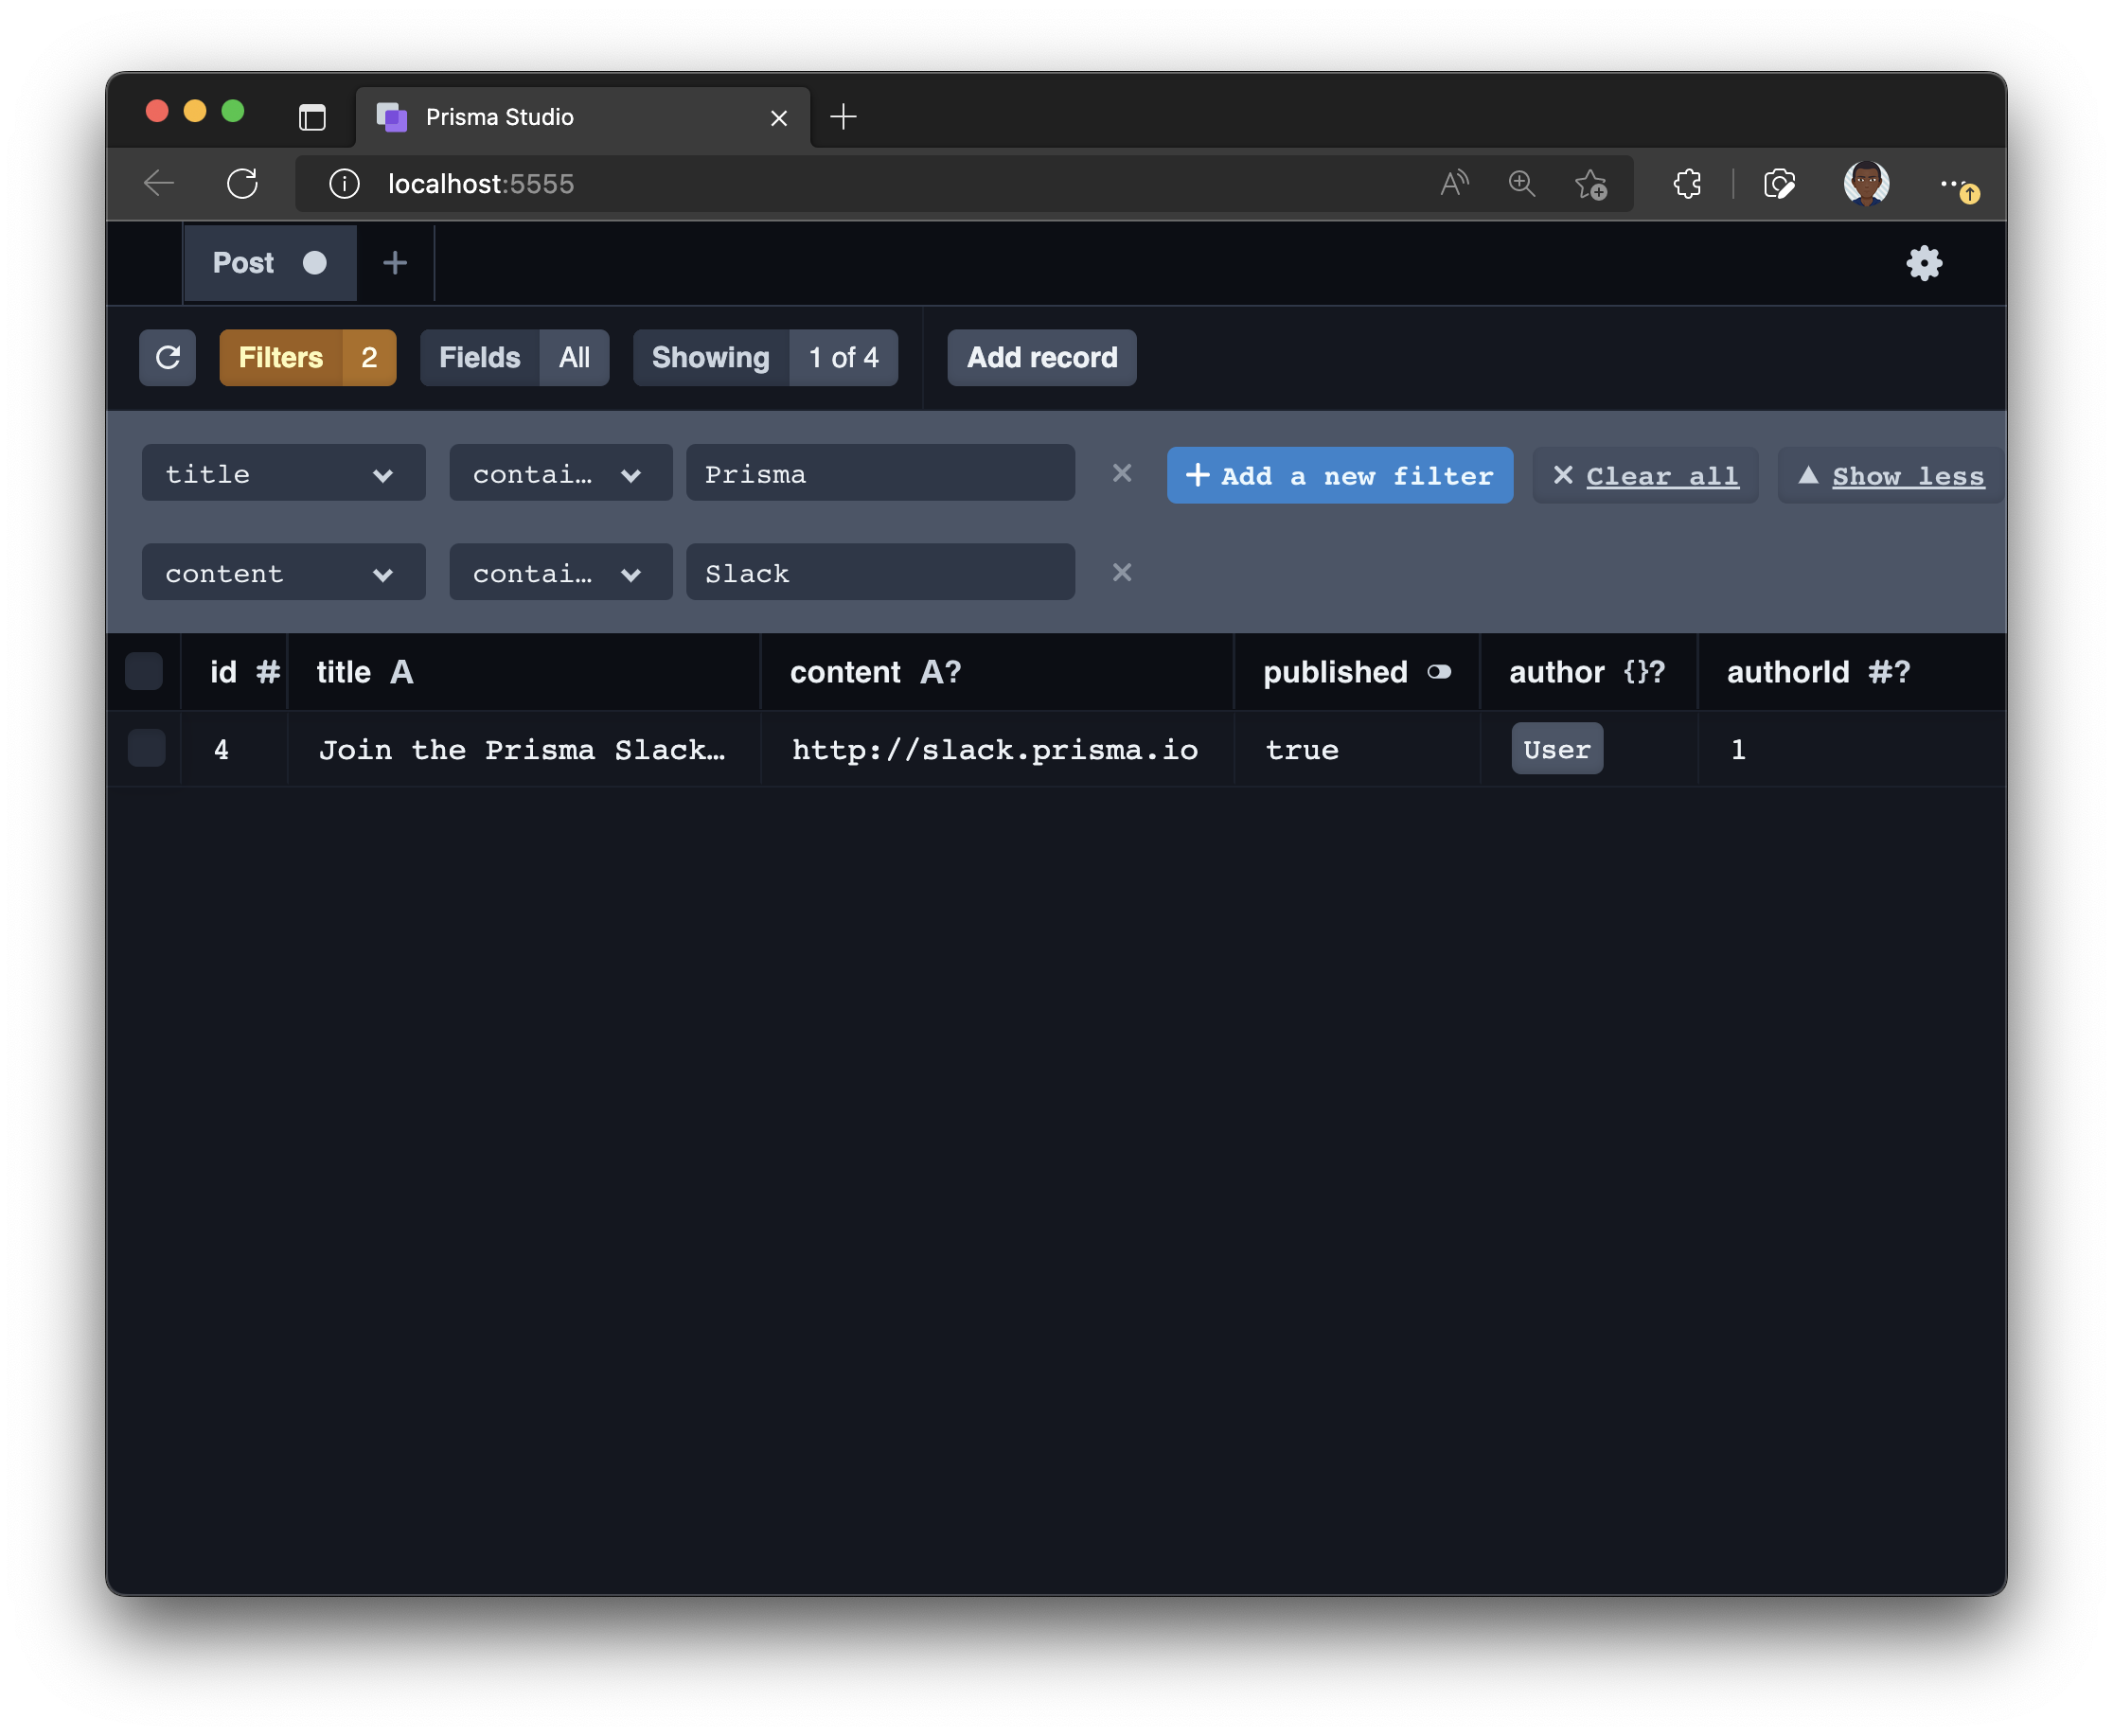Go back using browser back arrow
The image size is (2113, 1736).
pyautogui.click(x=159, y=184)
